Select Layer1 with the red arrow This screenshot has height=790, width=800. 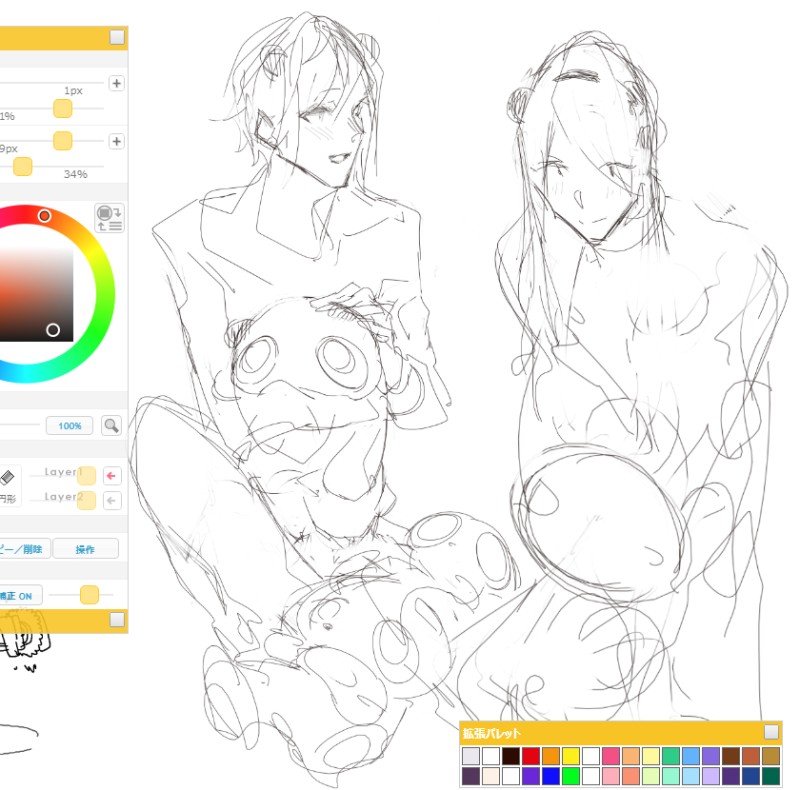point(112,476)
